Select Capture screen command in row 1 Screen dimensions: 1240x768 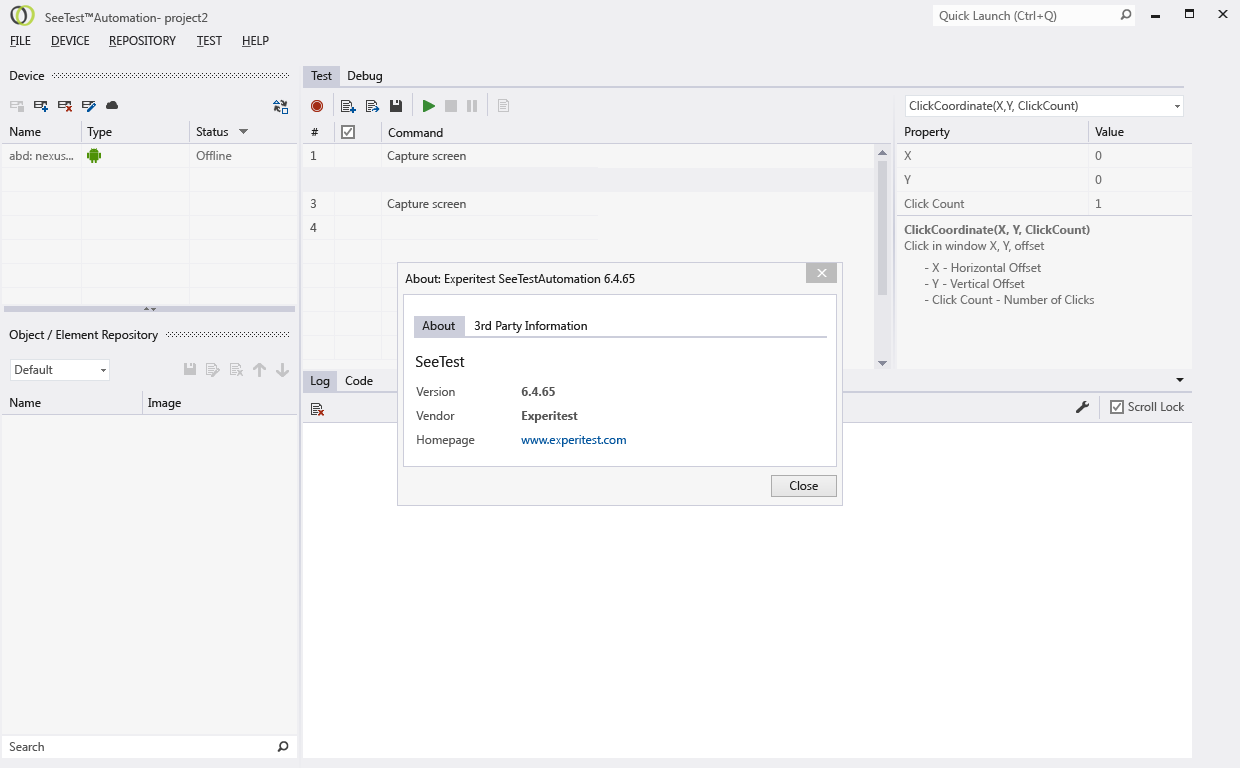pos(427,156)
